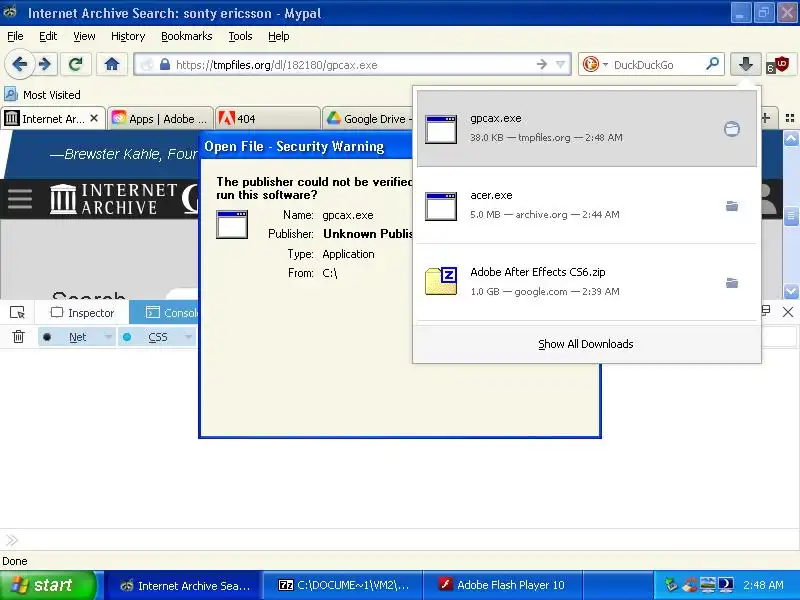Click the Safely Remove Hardware tray icon
Screen dimensions: 800x600
tap(672, 585)
